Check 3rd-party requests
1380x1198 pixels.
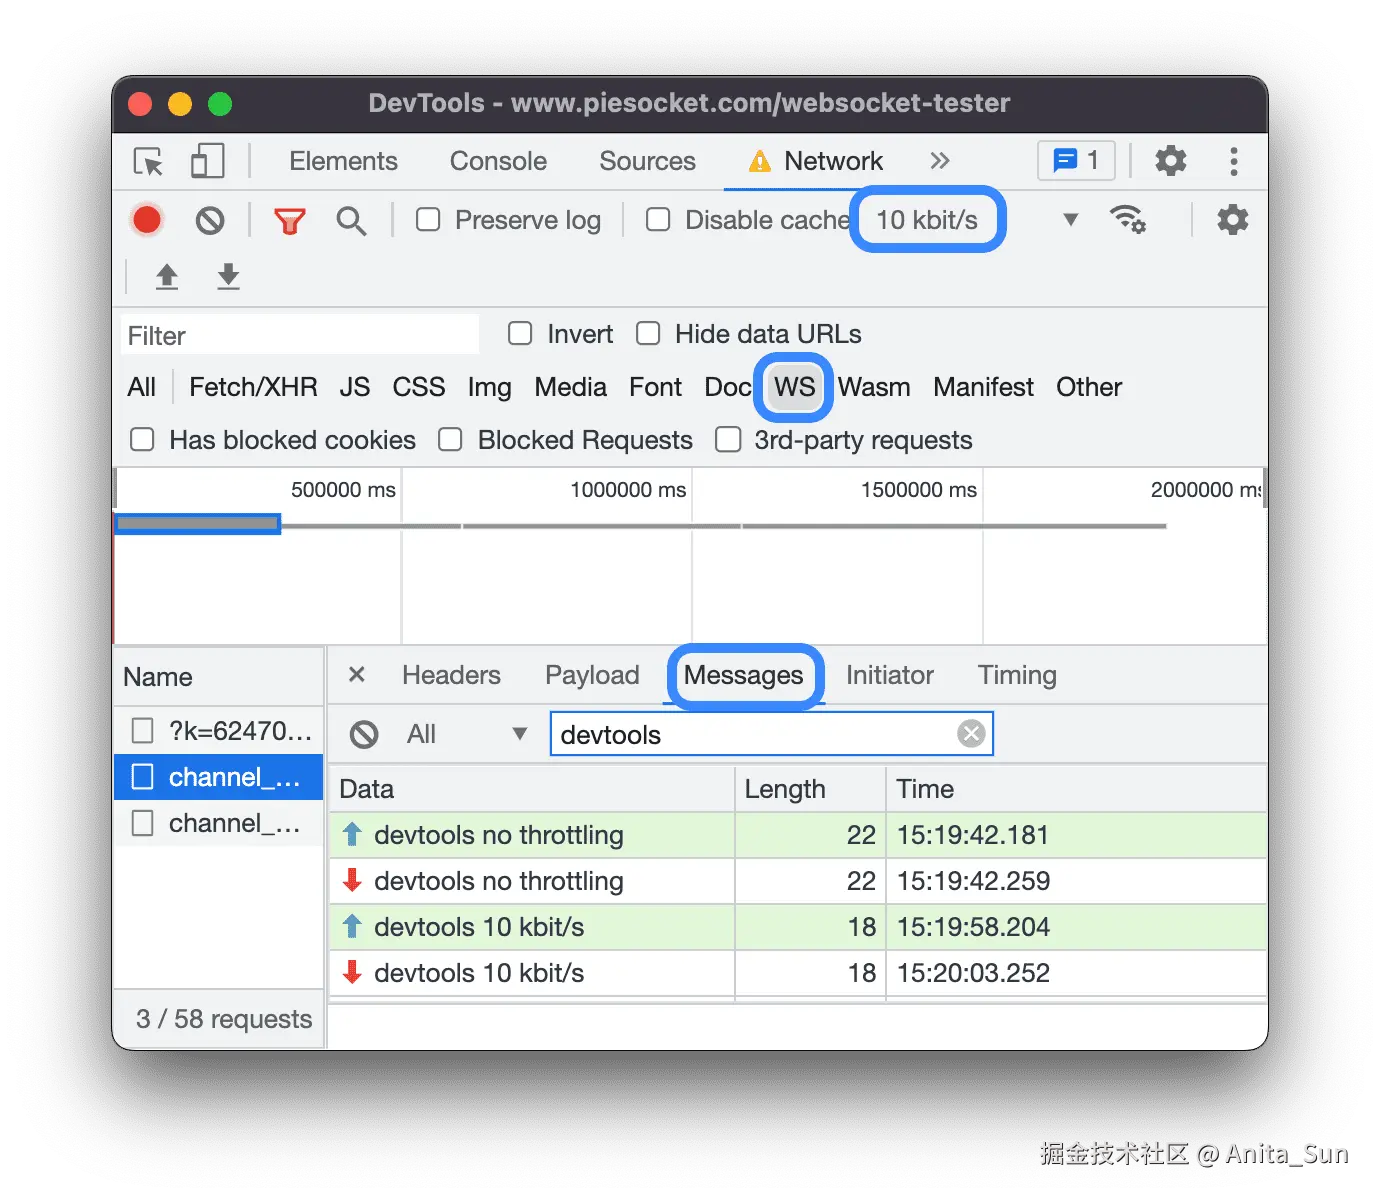click(x=728, y=439)
